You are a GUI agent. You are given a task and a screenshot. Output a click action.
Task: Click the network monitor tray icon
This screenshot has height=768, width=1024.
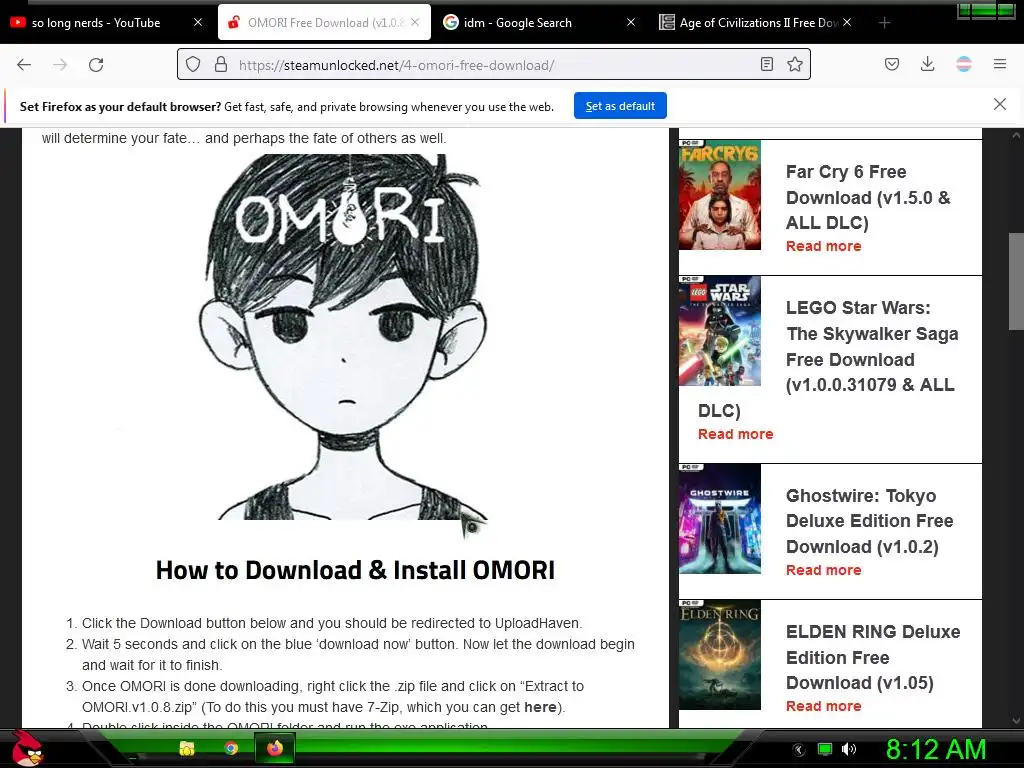825,749
